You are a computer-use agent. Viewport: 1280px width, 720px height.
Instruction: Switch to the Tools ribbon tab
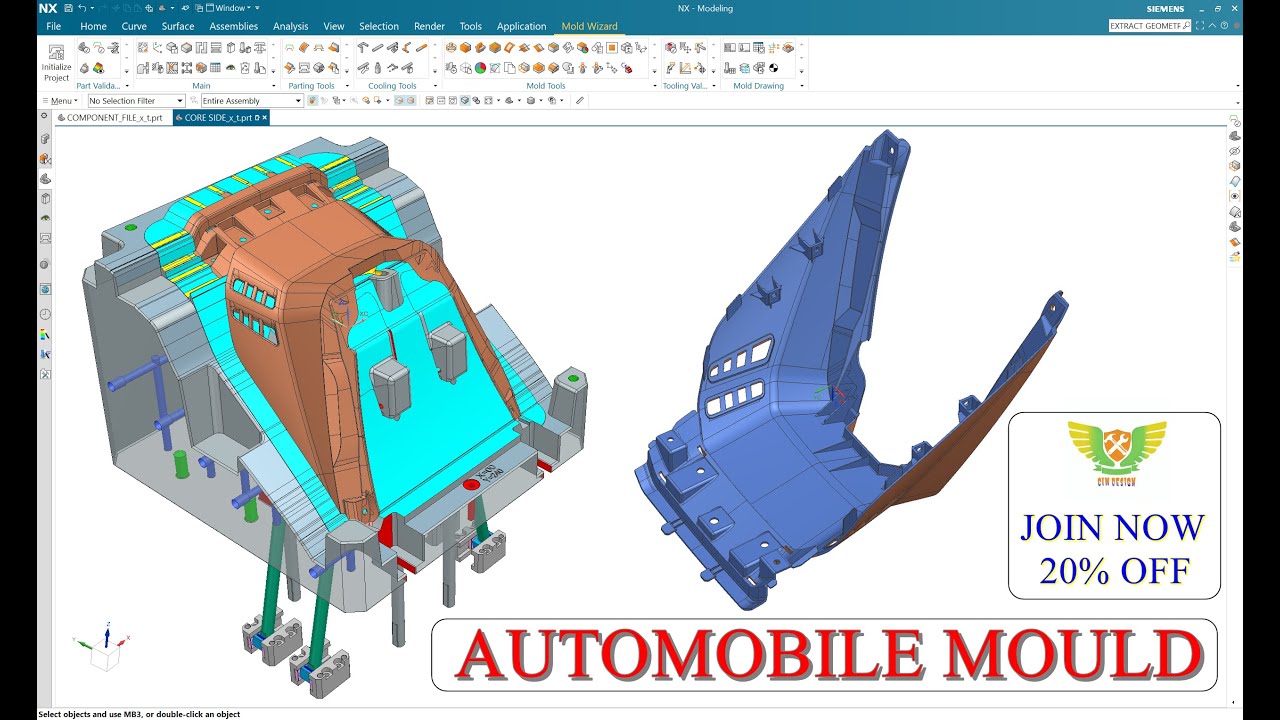(470, 26)
